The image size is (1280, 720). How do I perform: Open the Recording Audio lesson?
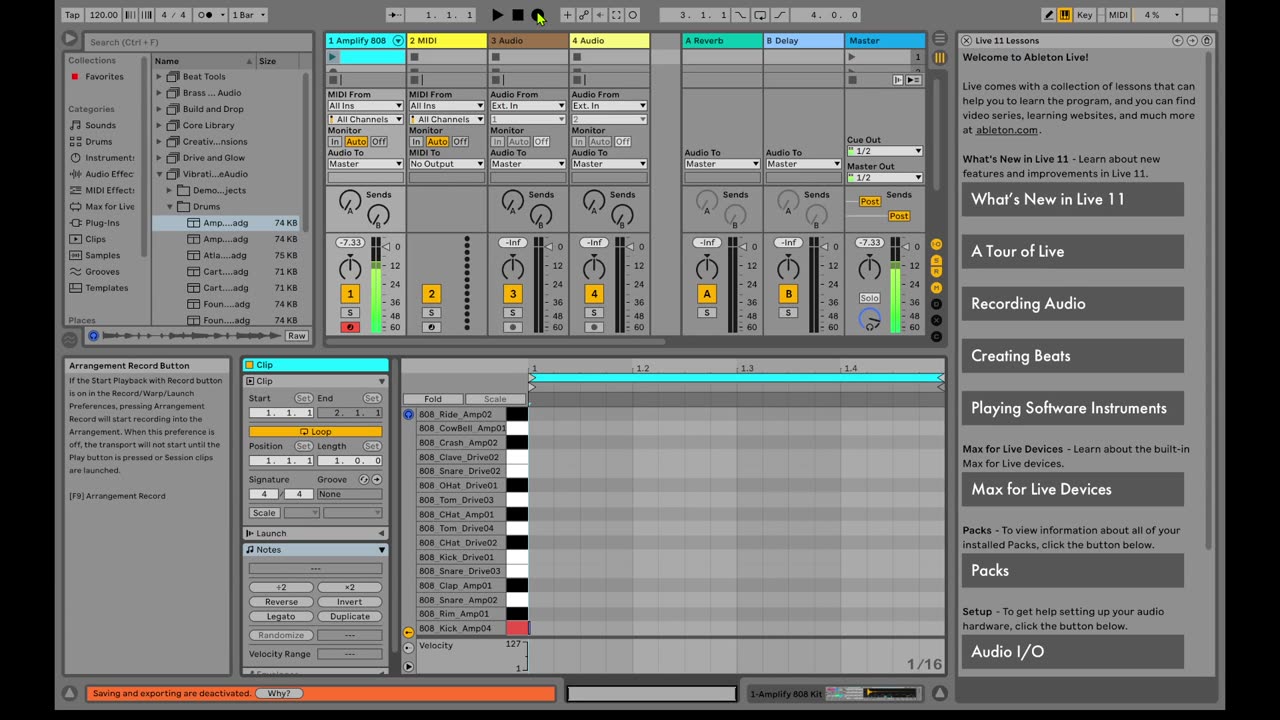point(1073,303)
